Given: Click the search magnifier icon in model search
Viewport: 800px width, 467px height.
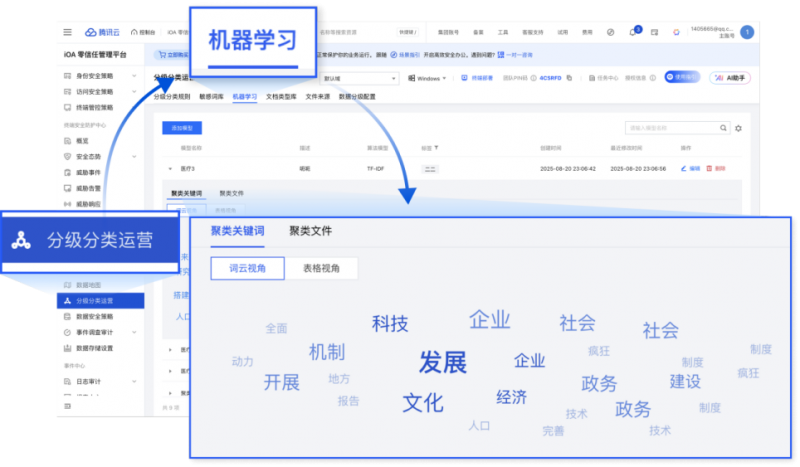Looking at the screenshot, I should coord(724,128).
